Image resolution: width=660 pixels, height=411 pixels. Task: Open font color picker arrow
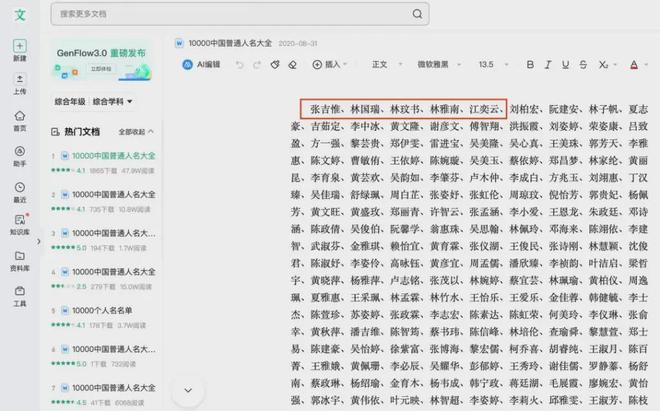click(x=646, y=64)
